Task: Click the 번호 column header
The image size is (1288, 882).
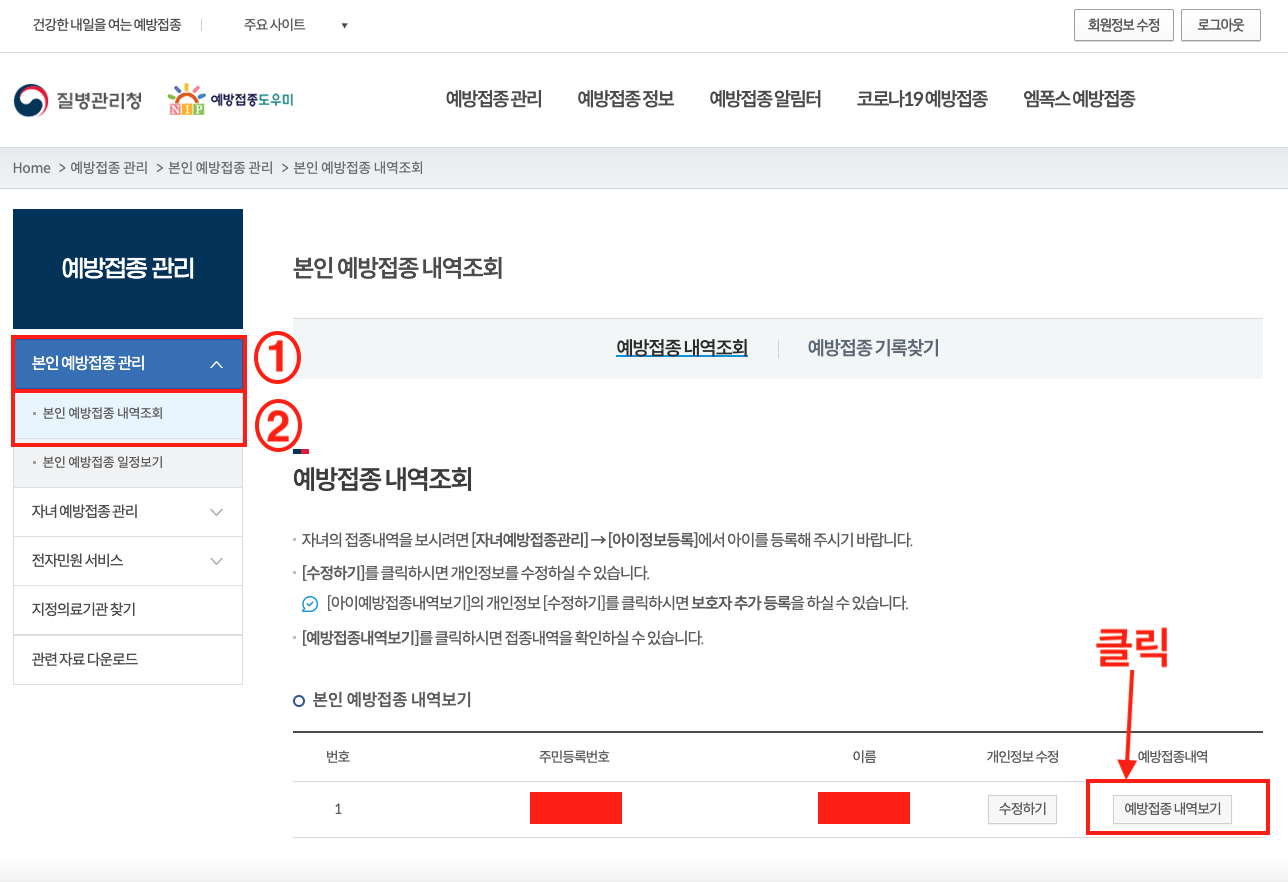Action: (x=338, y=757)
